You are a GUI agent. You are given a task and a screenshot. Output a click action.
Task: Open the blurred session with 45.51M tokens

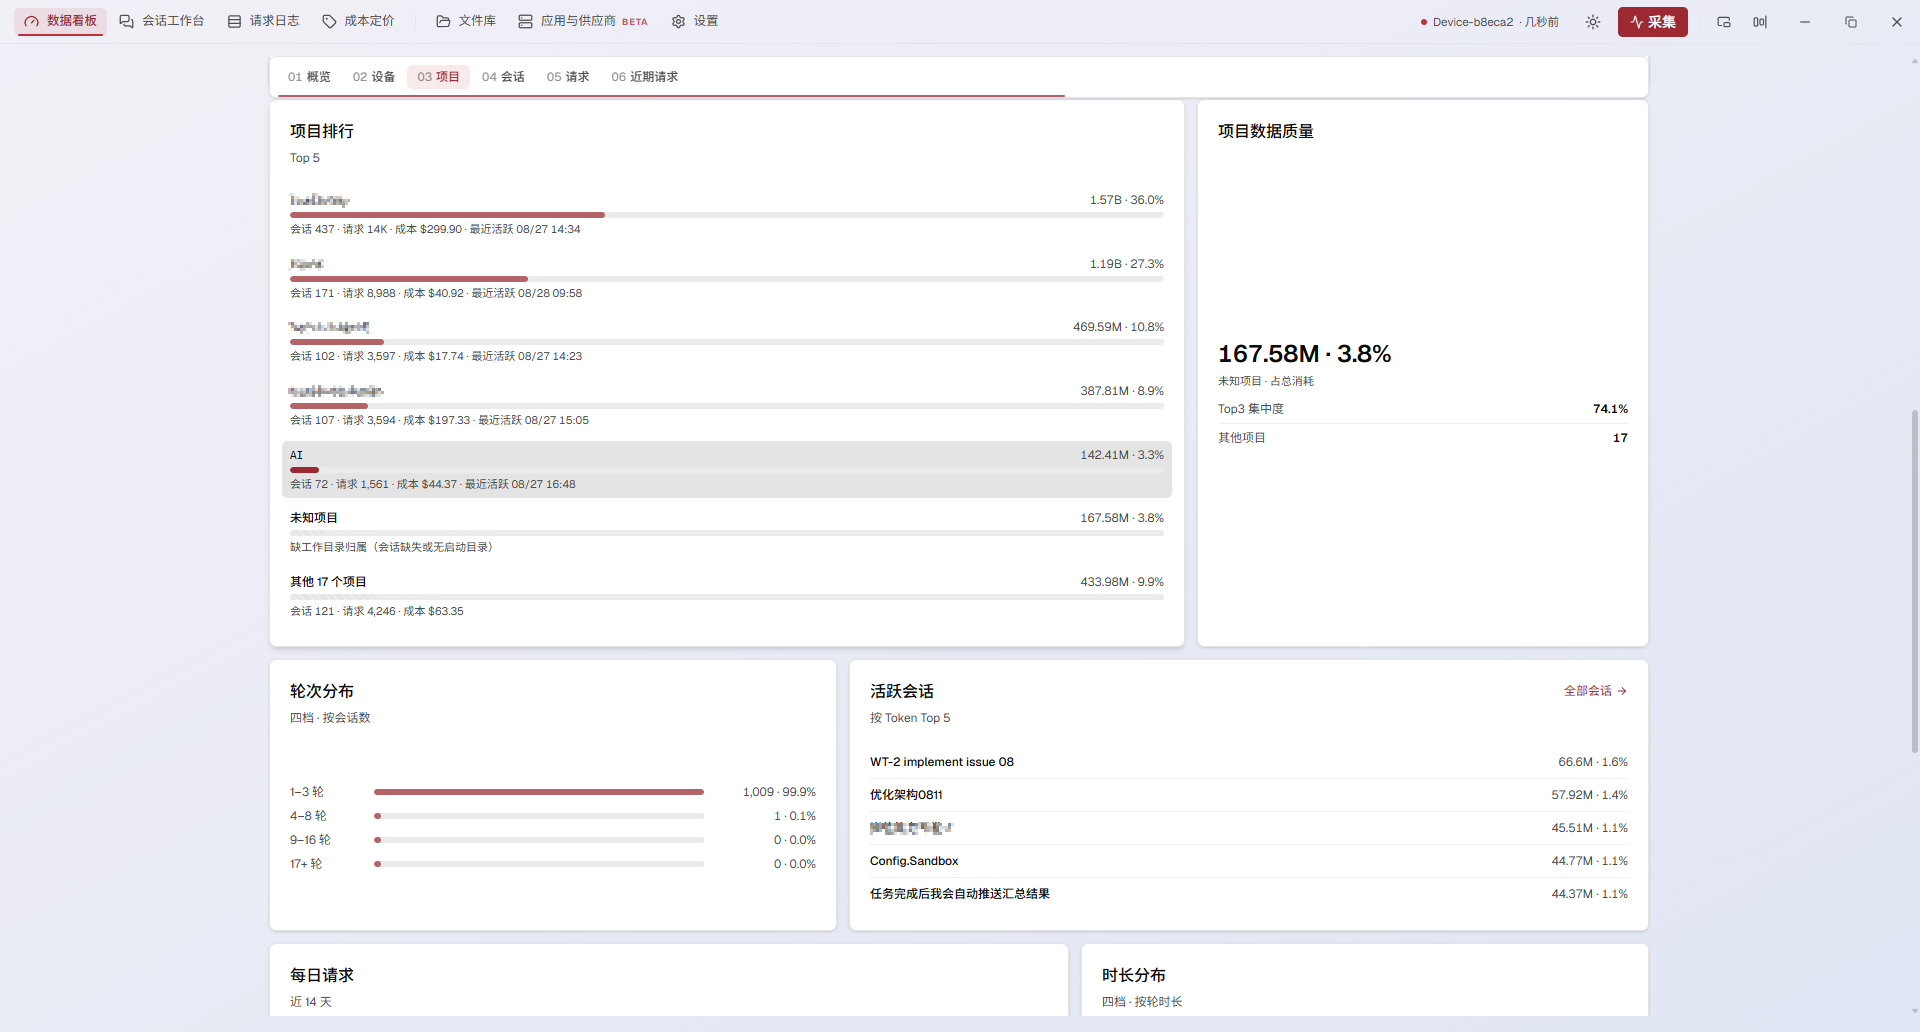[x=1249, y=828]
